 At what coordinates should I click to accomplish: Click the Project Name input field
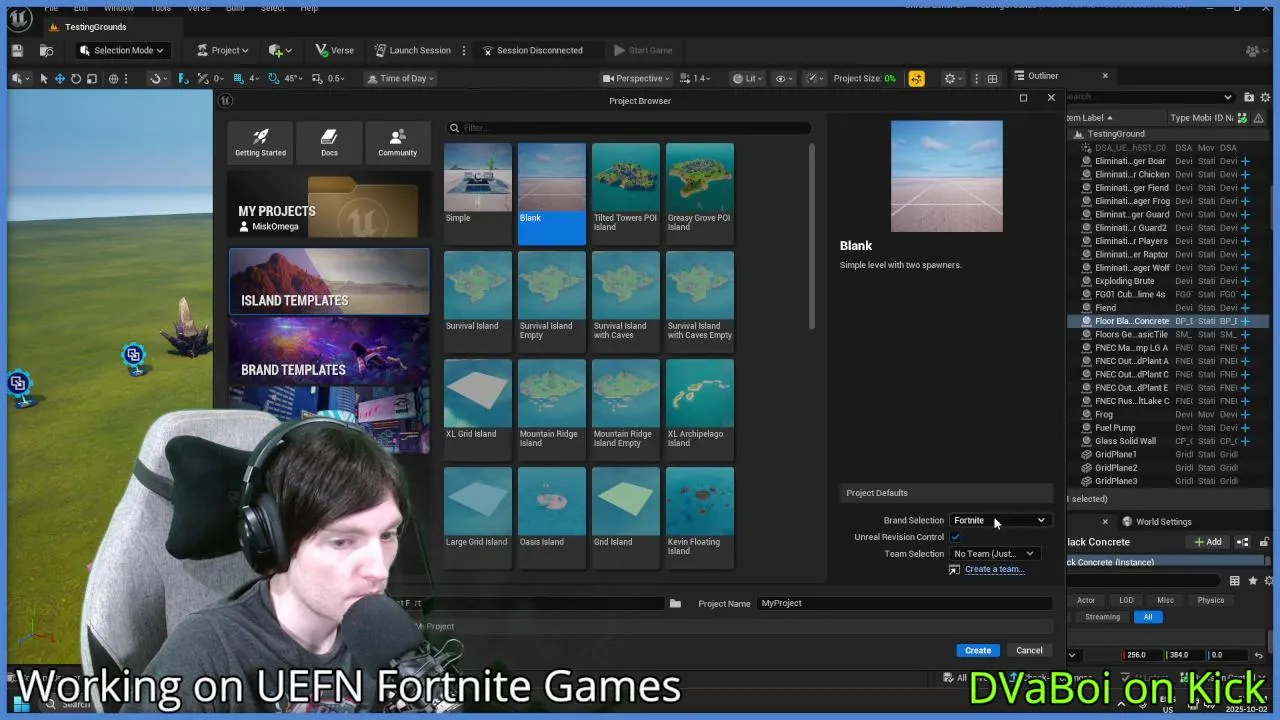(x=904, y=603)
